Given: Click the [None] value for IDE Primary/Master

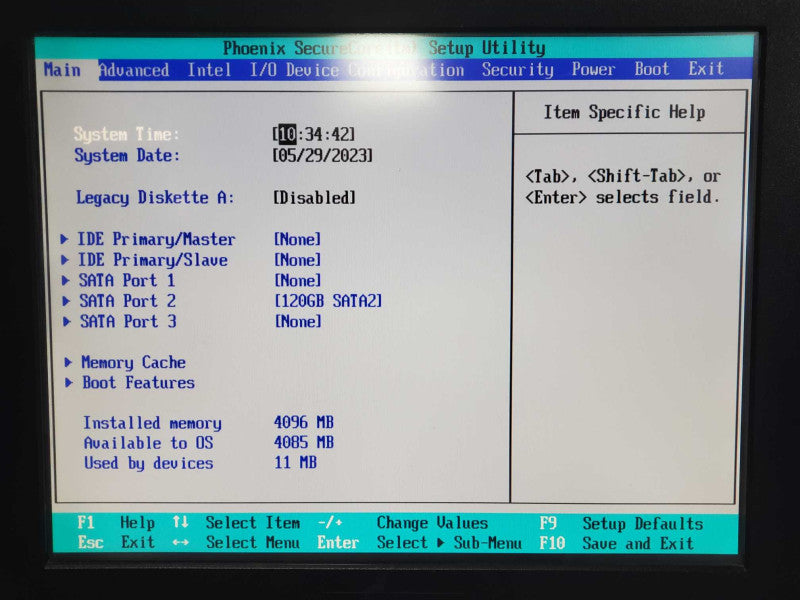Looking at the screenshot, I should [297, 239].
